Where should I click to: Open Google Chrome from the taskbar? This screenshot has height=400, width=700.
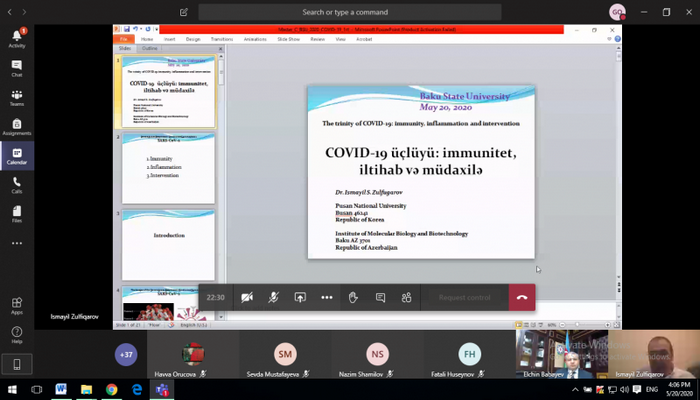click(111, 389)
